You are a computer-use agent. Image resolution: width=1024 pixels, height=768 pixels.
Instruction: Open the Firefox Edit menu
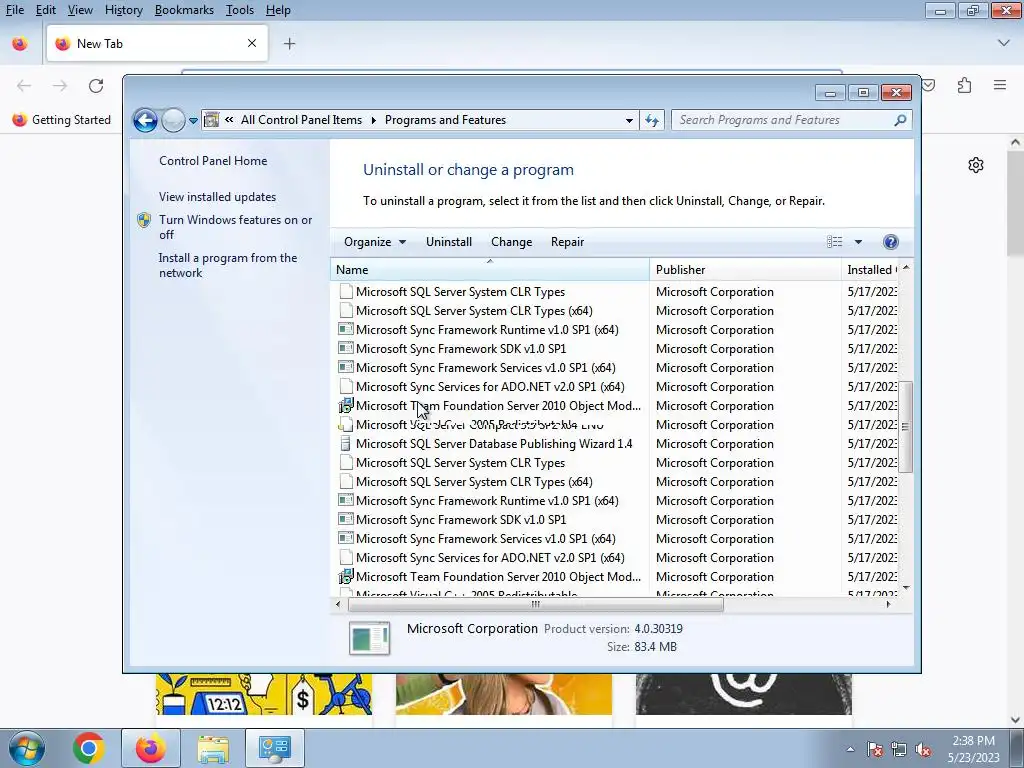[45, 10]
